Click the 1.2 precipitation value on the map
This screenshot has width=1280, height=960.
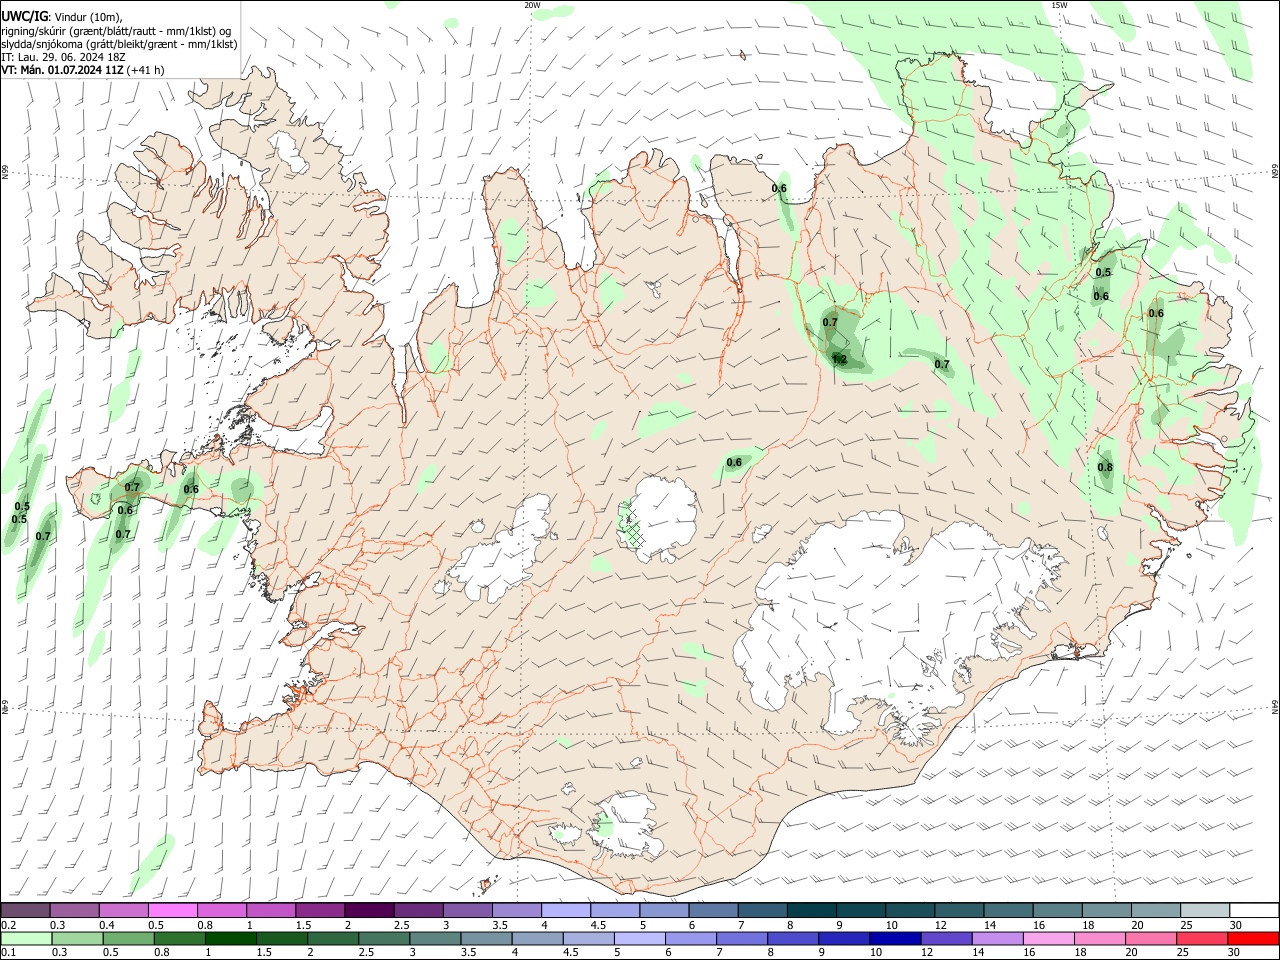tap(839, 359)
